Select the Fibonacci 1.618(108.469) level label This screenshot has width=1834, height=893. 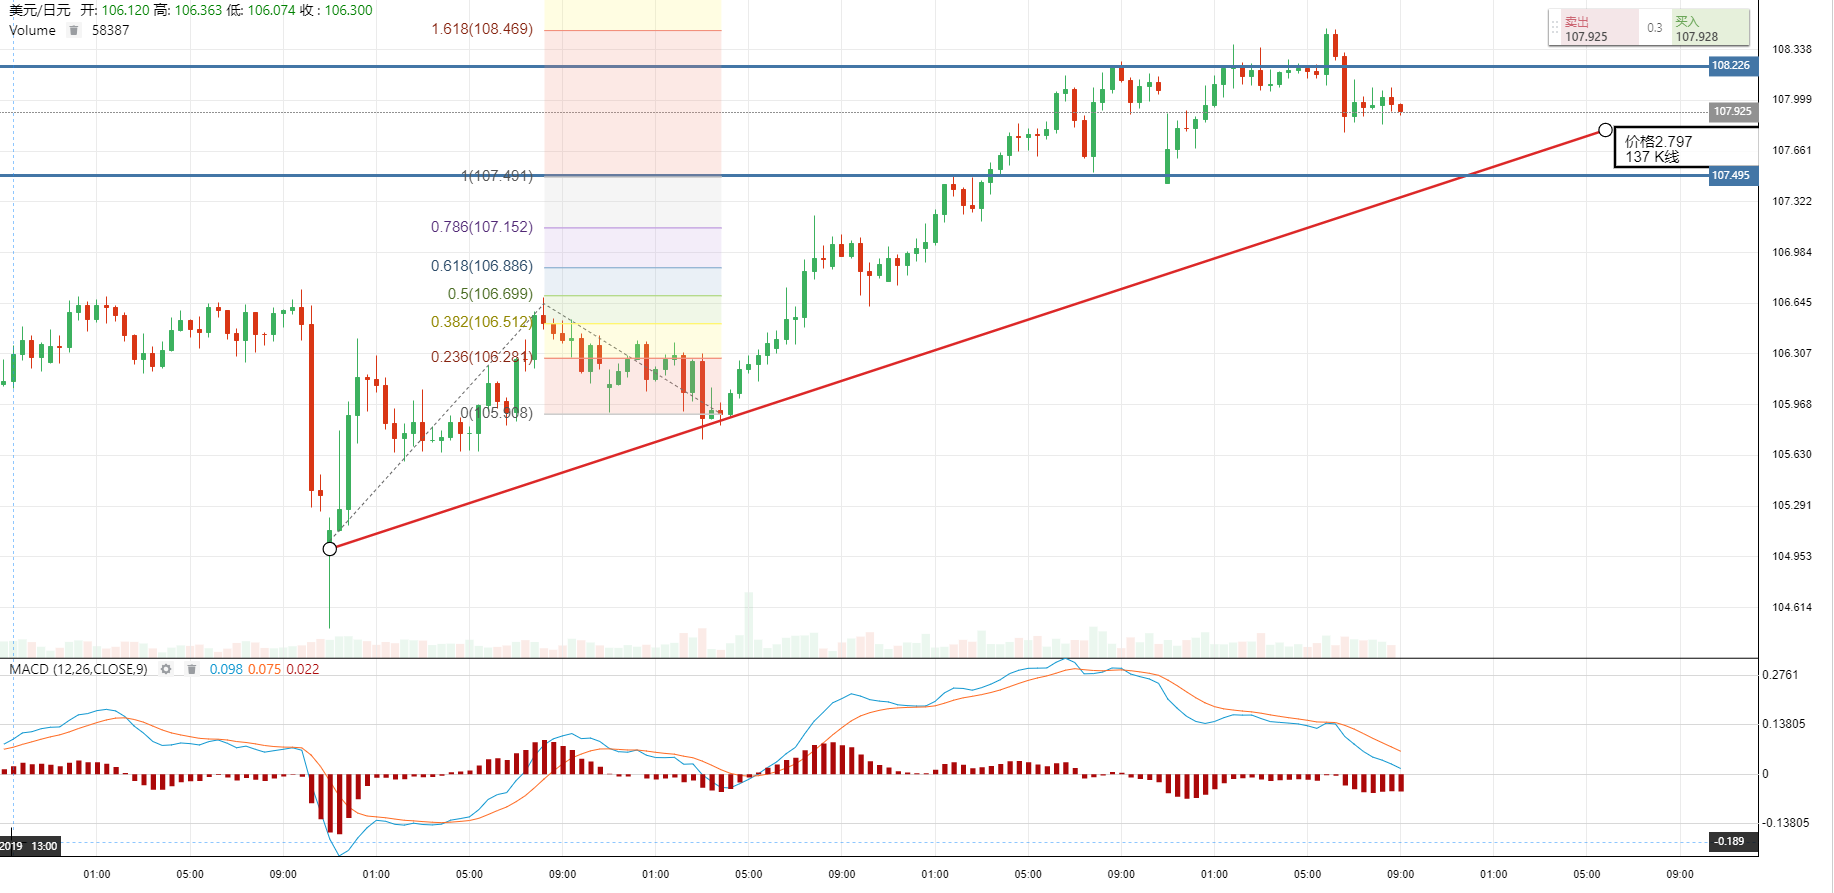pos(482,29)
